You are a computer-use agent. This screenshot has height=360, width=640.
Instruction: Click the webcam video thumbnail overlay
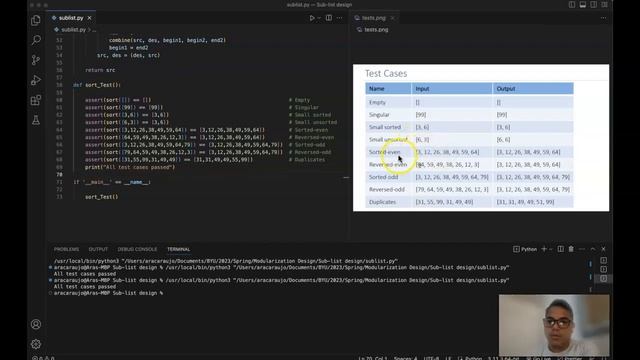tap(554, 325)
